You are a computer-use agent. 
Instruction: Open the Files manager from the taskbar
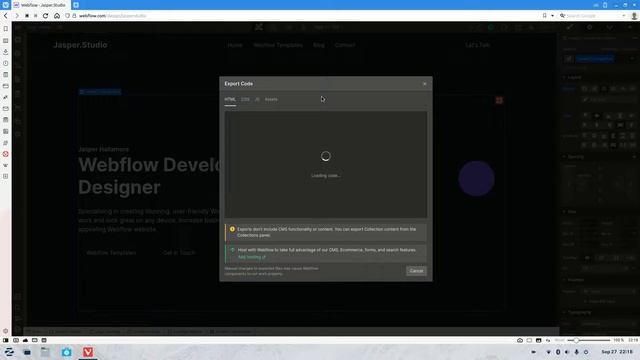tap(45, 352)
